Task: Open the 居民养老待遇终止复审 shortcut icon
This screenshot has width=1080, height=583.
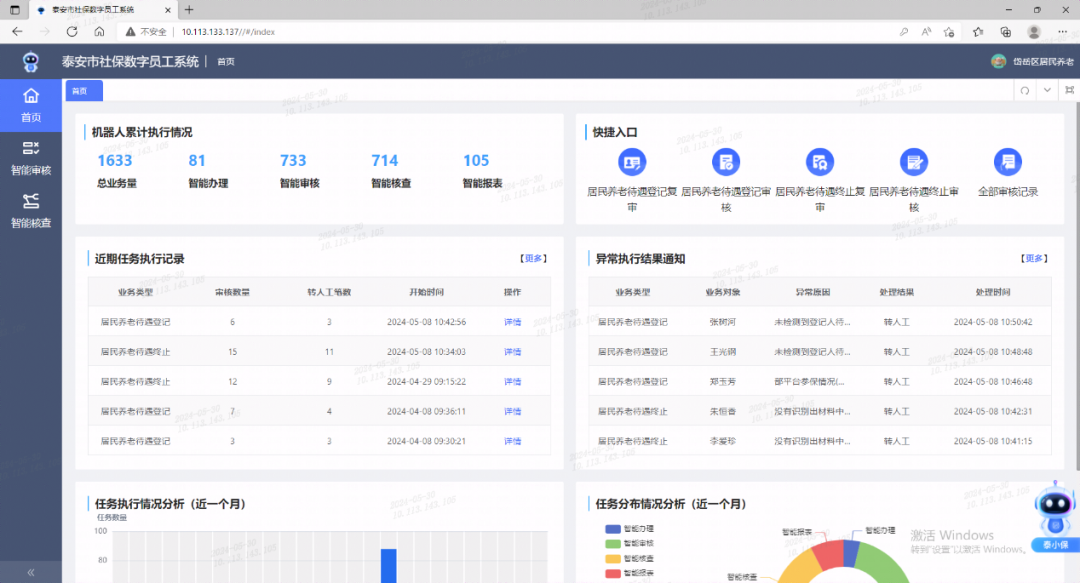Action: tap(820, 163)
